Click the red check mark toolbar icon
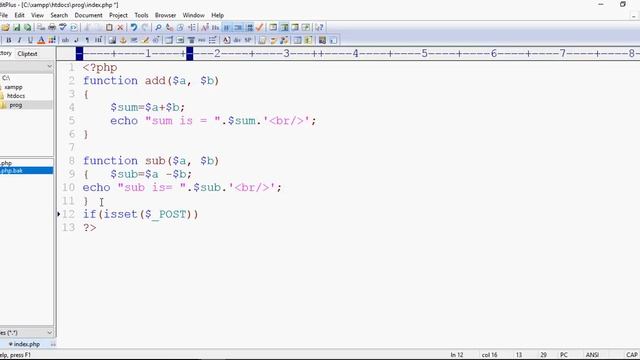This screenshot has height=360, width=640. (x=260, y=27)
